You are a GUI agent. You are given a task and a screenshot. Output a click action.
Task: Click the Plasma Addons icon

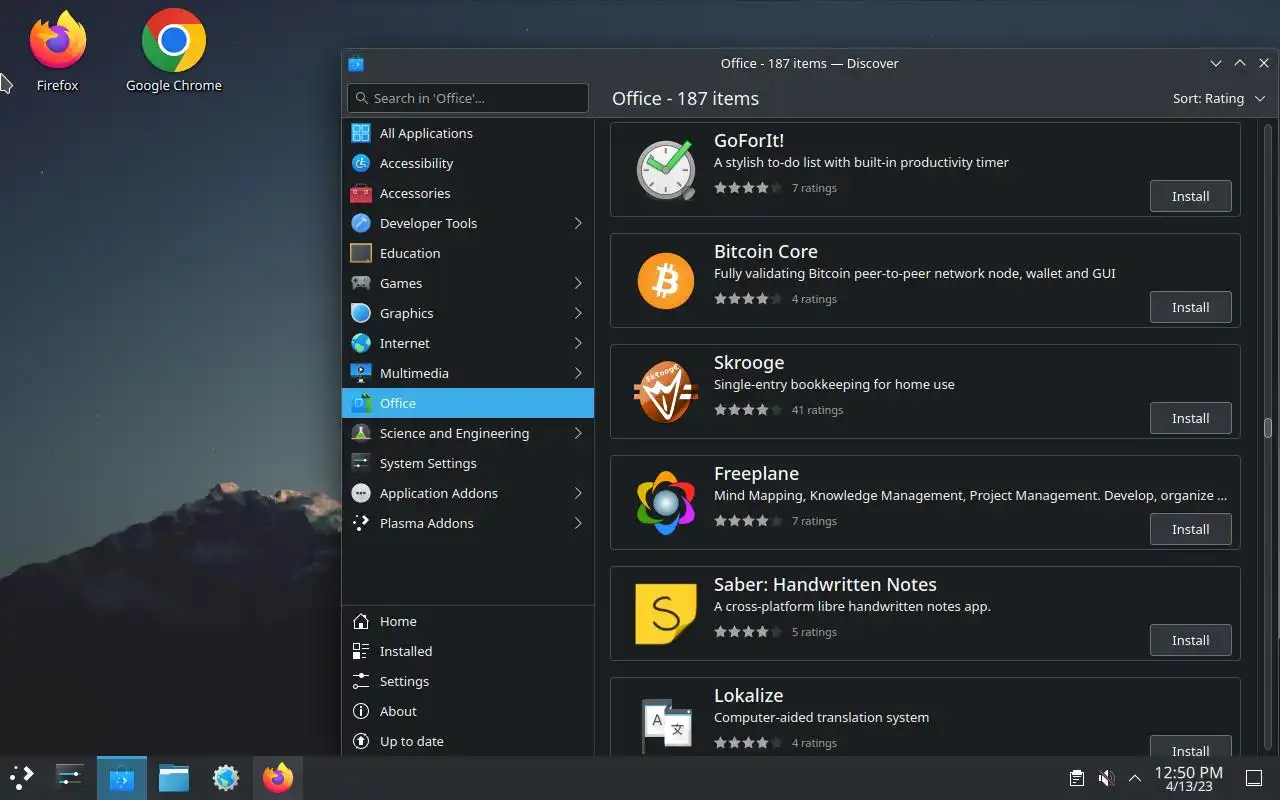click(361, 523)
